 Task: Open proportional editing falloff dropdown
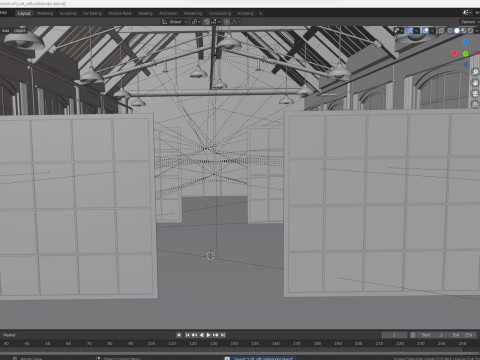pos(236,22)
